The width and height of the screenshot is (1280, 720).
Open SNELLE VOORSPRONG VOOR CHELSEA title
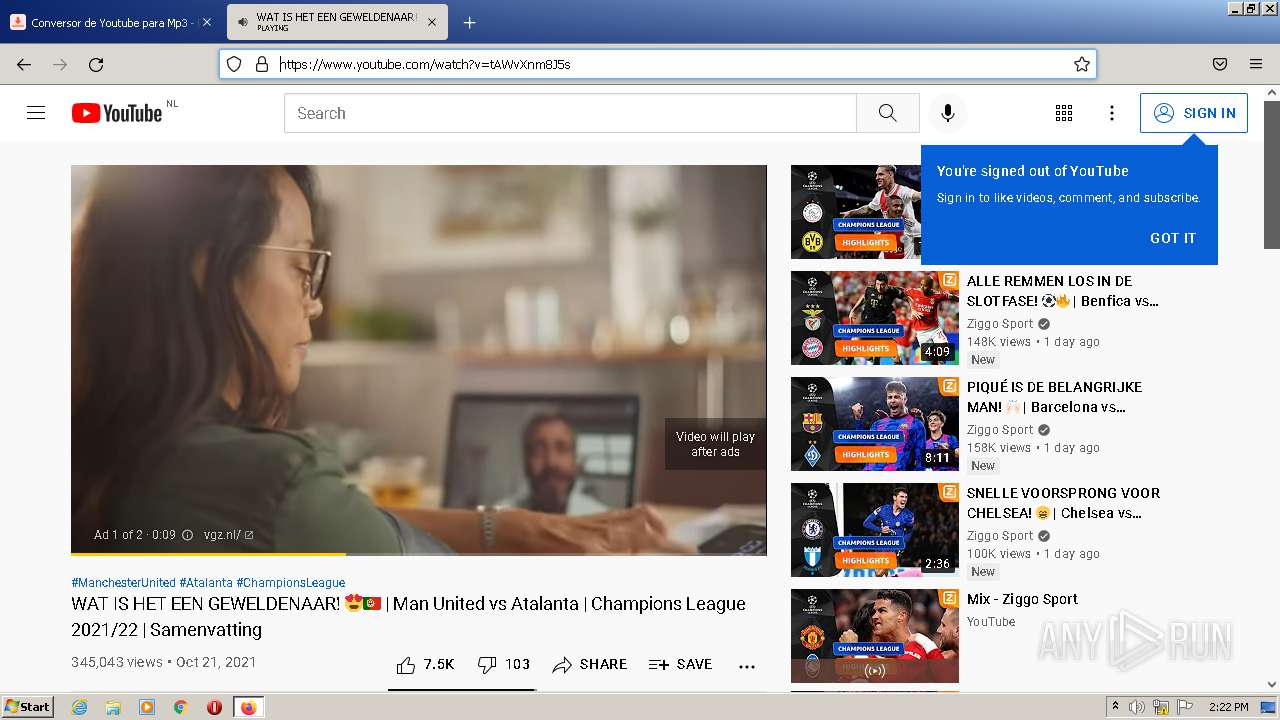click(x=1064, y=503)
